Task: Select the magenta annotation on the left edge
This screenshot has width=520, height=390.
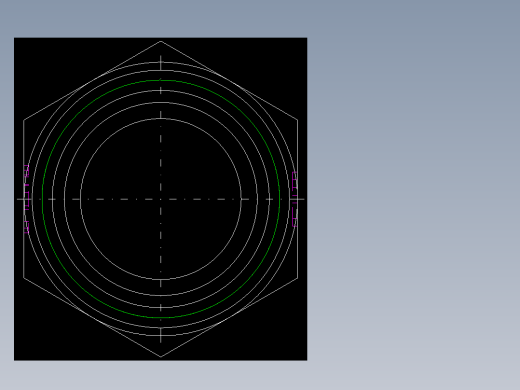Action: (26, 199)
